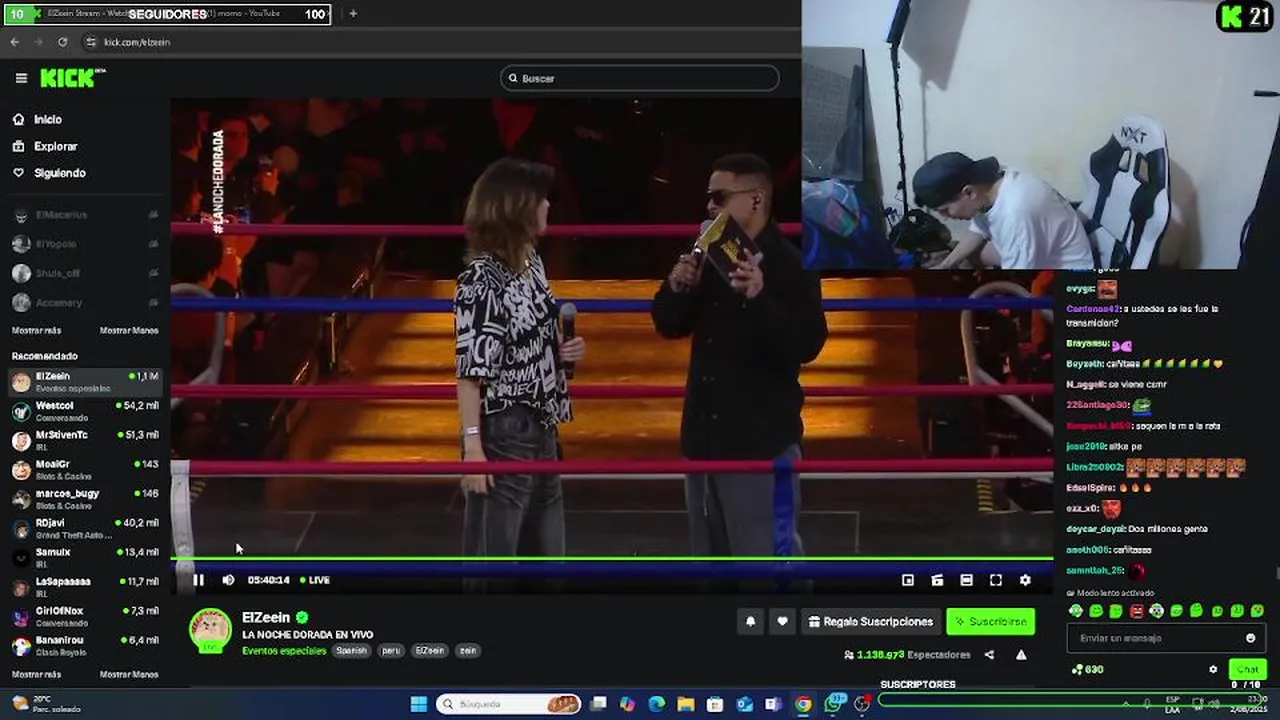Open Eventos especiales category link

[x=284, y=650]
